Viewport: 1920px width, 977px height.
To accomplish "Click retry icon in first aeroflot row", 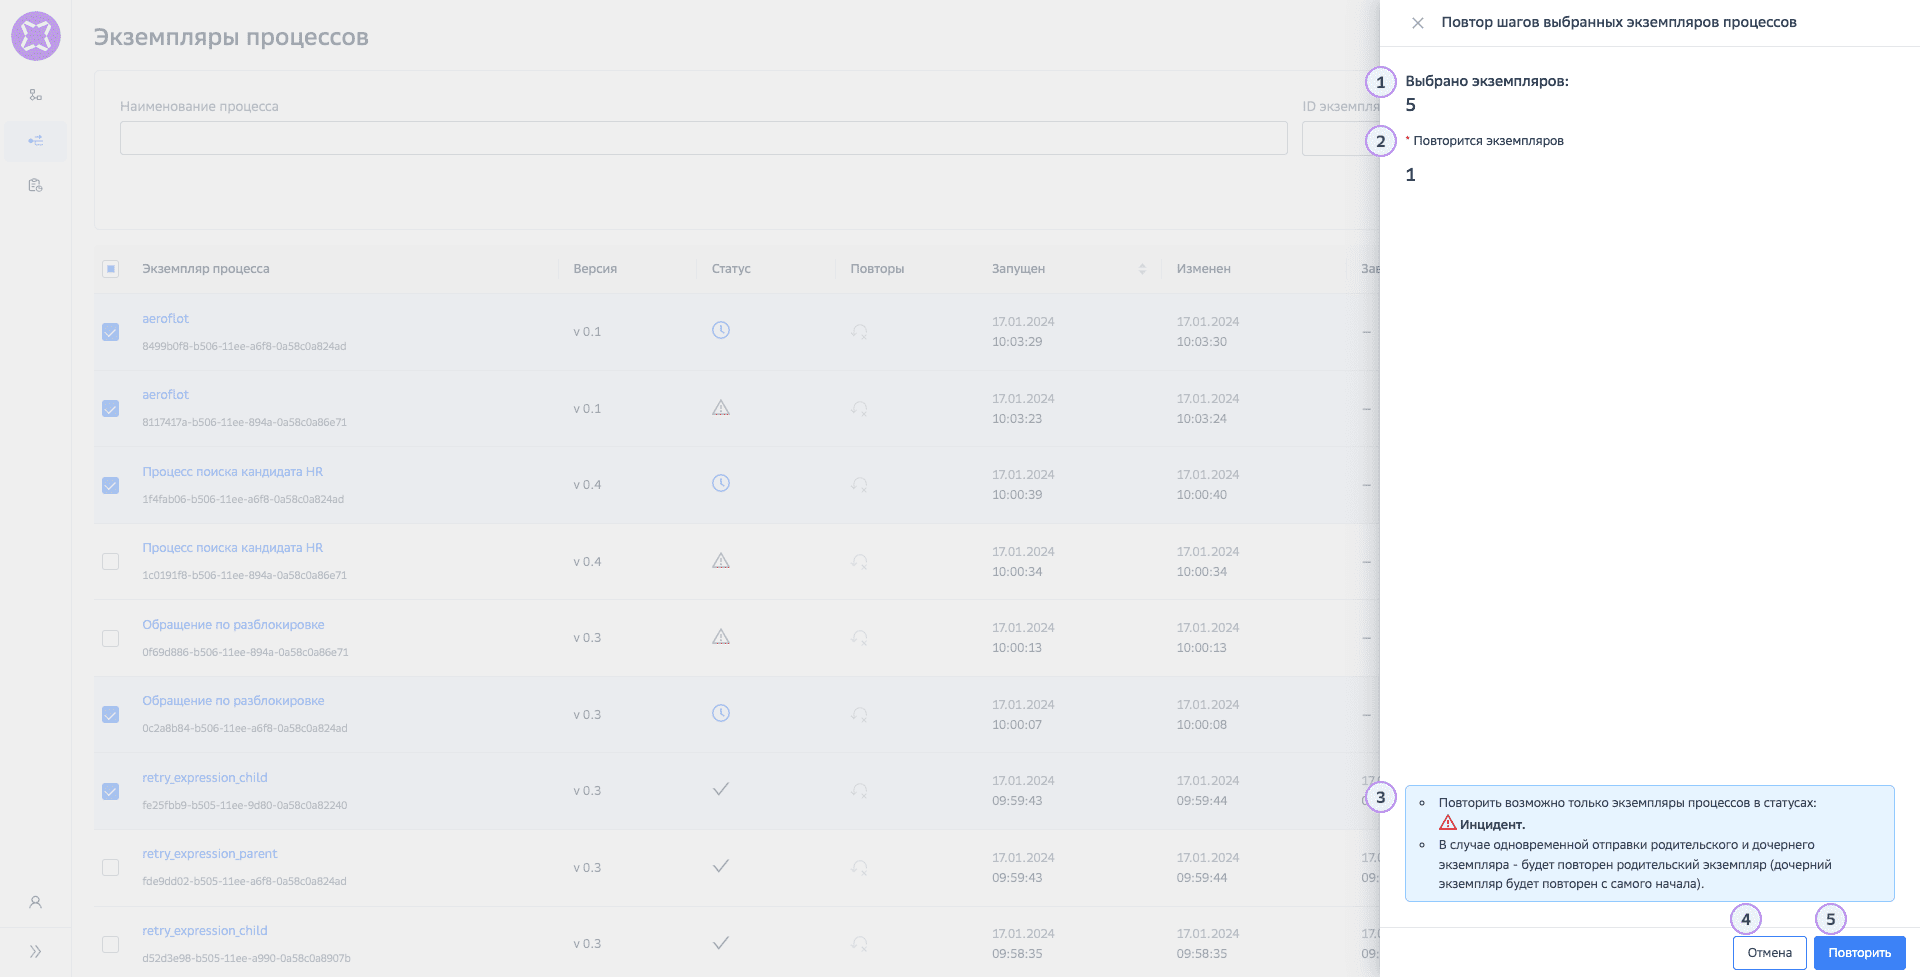I will (859, 332).
